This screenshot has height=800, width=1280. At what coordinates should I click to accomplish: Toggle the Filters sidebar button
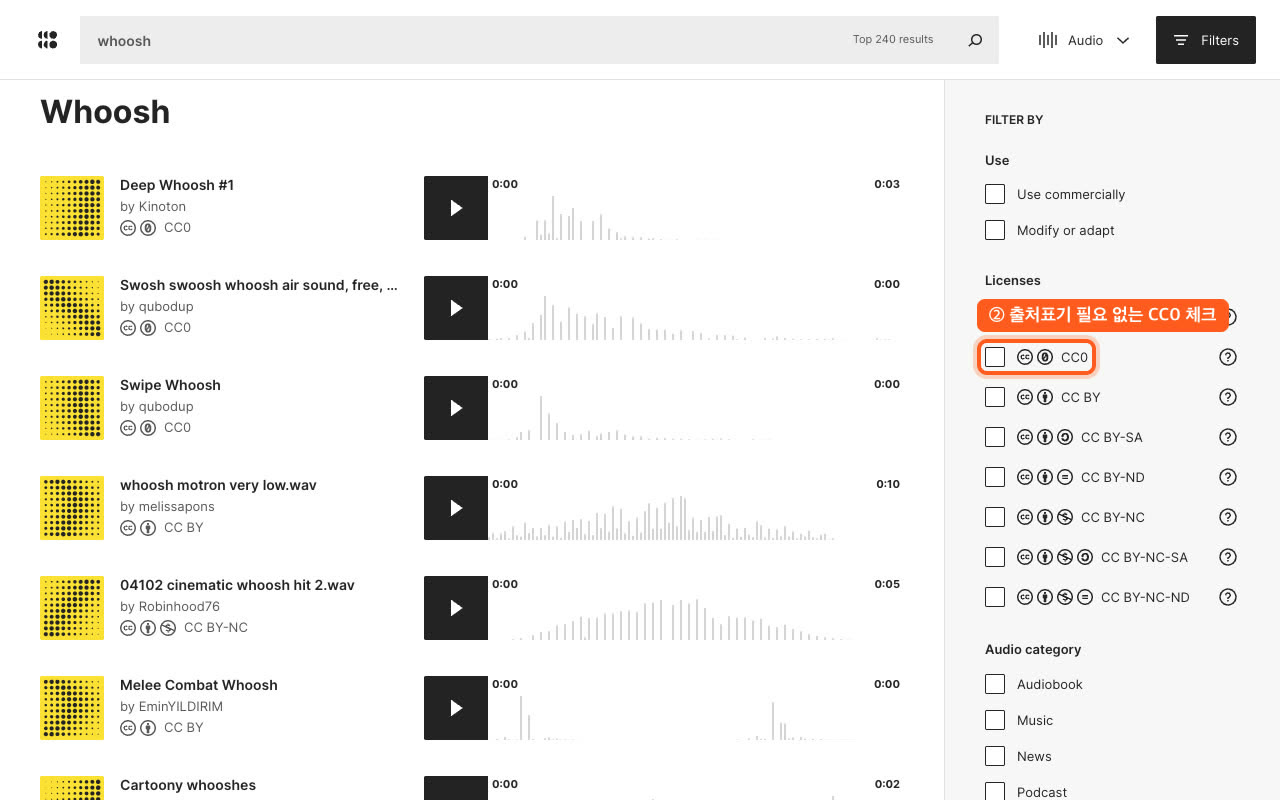click(1206, 40)
